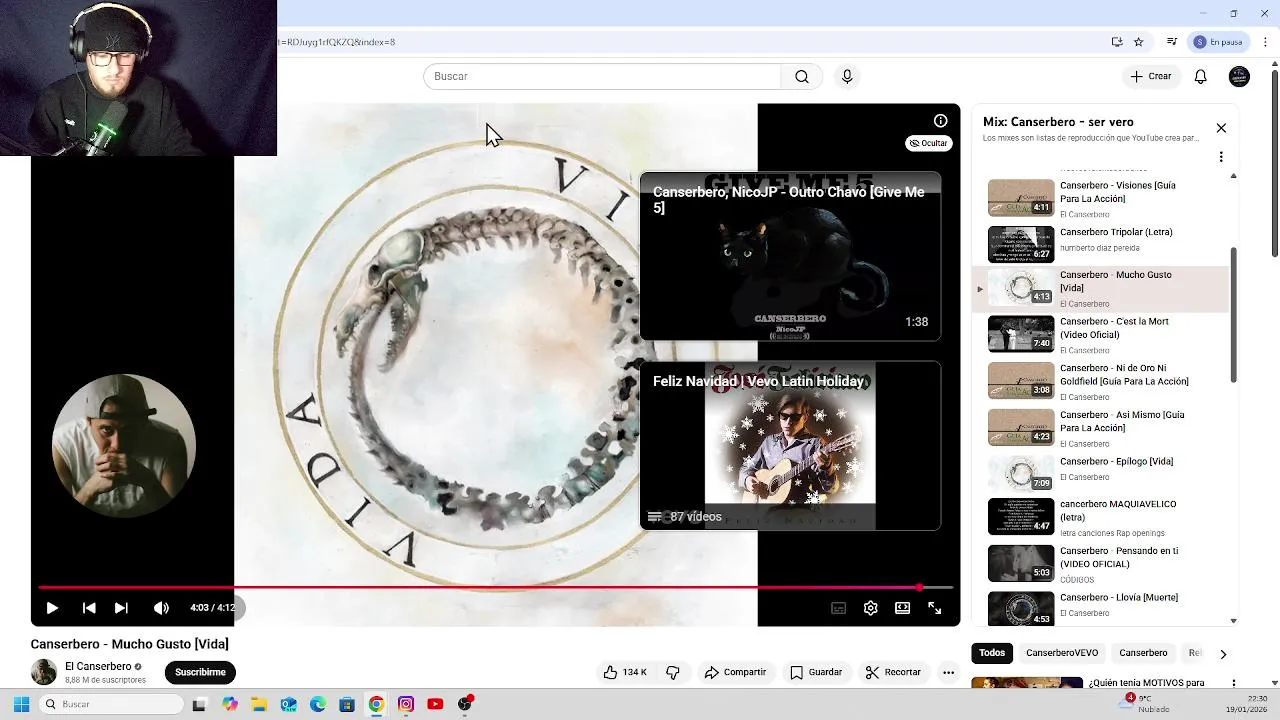The height and width of the screenshot is (720, 1280).
Task: Search with the magnifier button
Action: coord(802,77)
